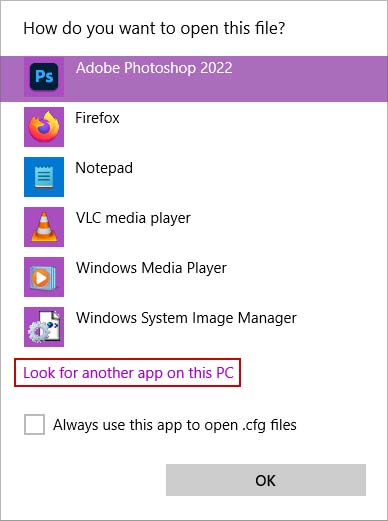Viewport: 388px width, 521px height.
Task: Click the VLC traffic cone icon
Action: [44, 227]
